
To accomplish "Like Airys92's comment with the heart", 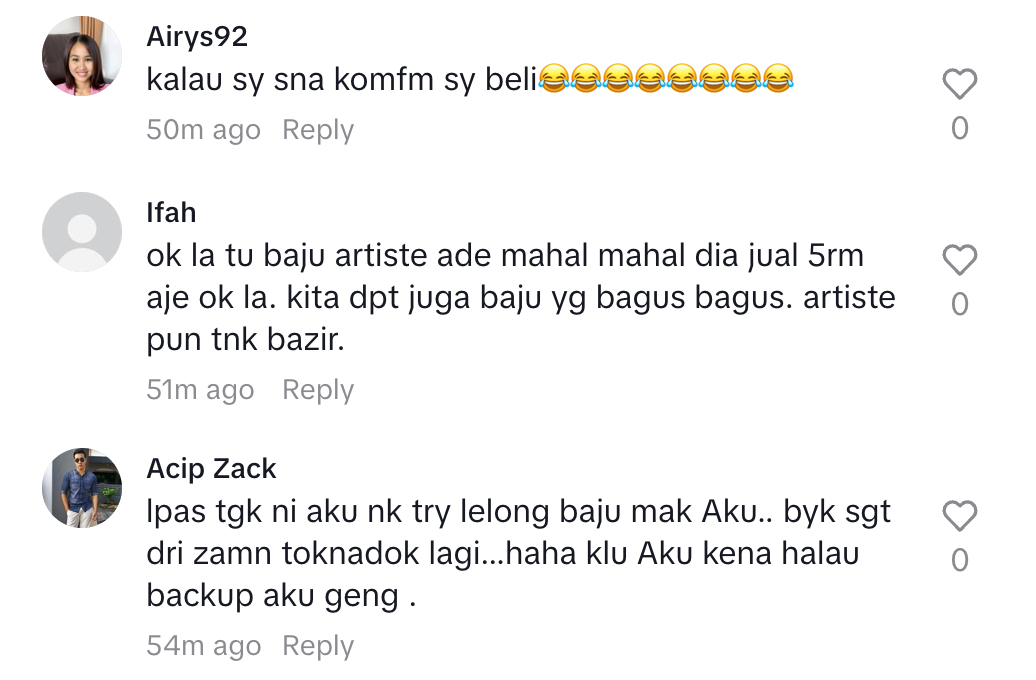I will [x=959, y=85].
